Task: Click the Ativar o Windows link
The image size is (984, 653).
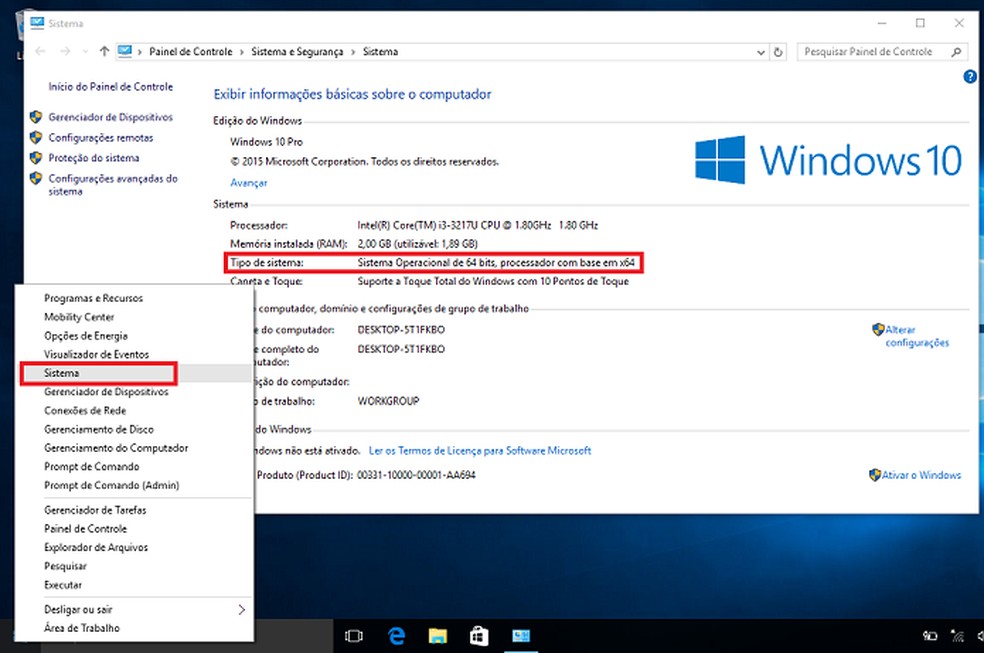Action: click(x=921, y=475)
